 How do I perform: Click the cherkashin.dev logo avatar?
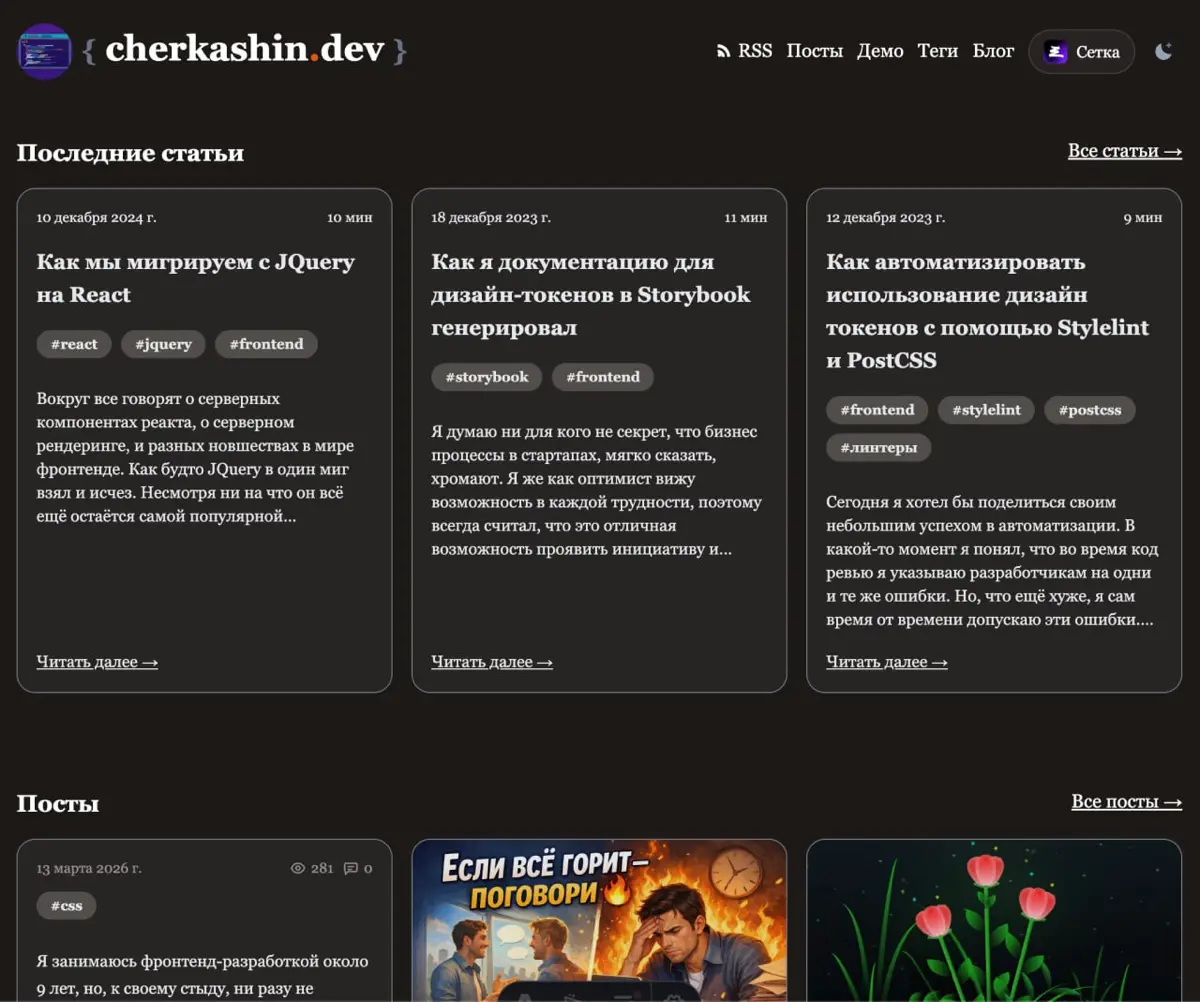tap(44, 51)
